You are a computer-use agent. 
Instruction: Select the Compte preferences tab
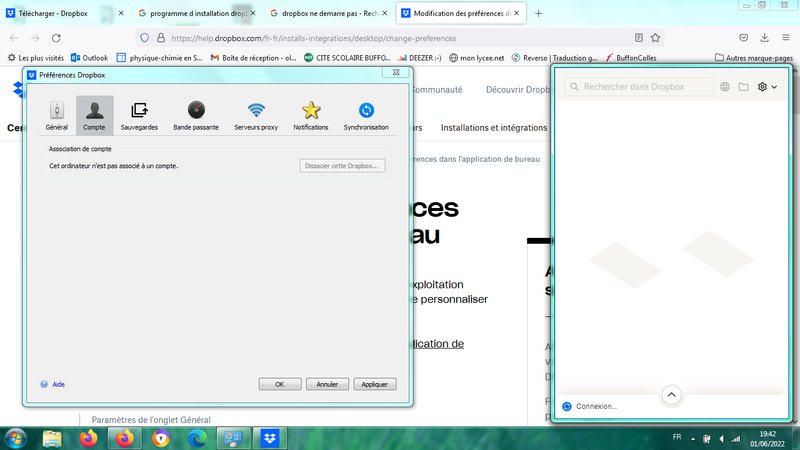pyautogui.click(x=94, y=115)
